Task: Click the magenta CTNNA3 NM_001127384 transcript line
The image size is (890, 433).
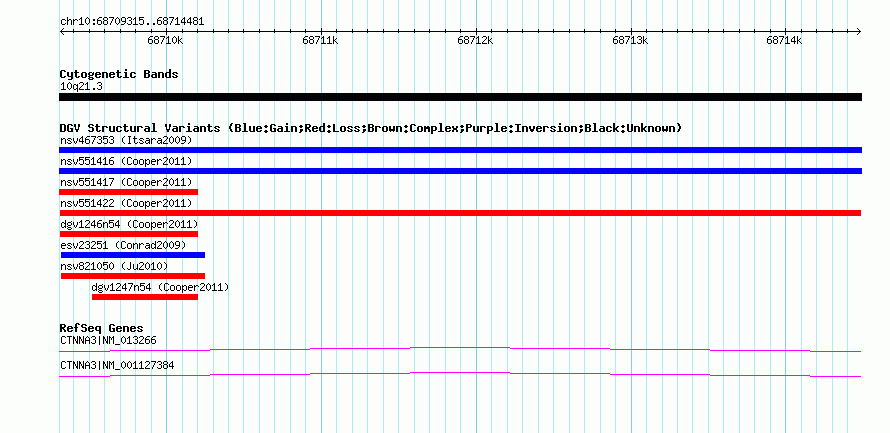Action: pyautogui.click(x=460, y=374)
